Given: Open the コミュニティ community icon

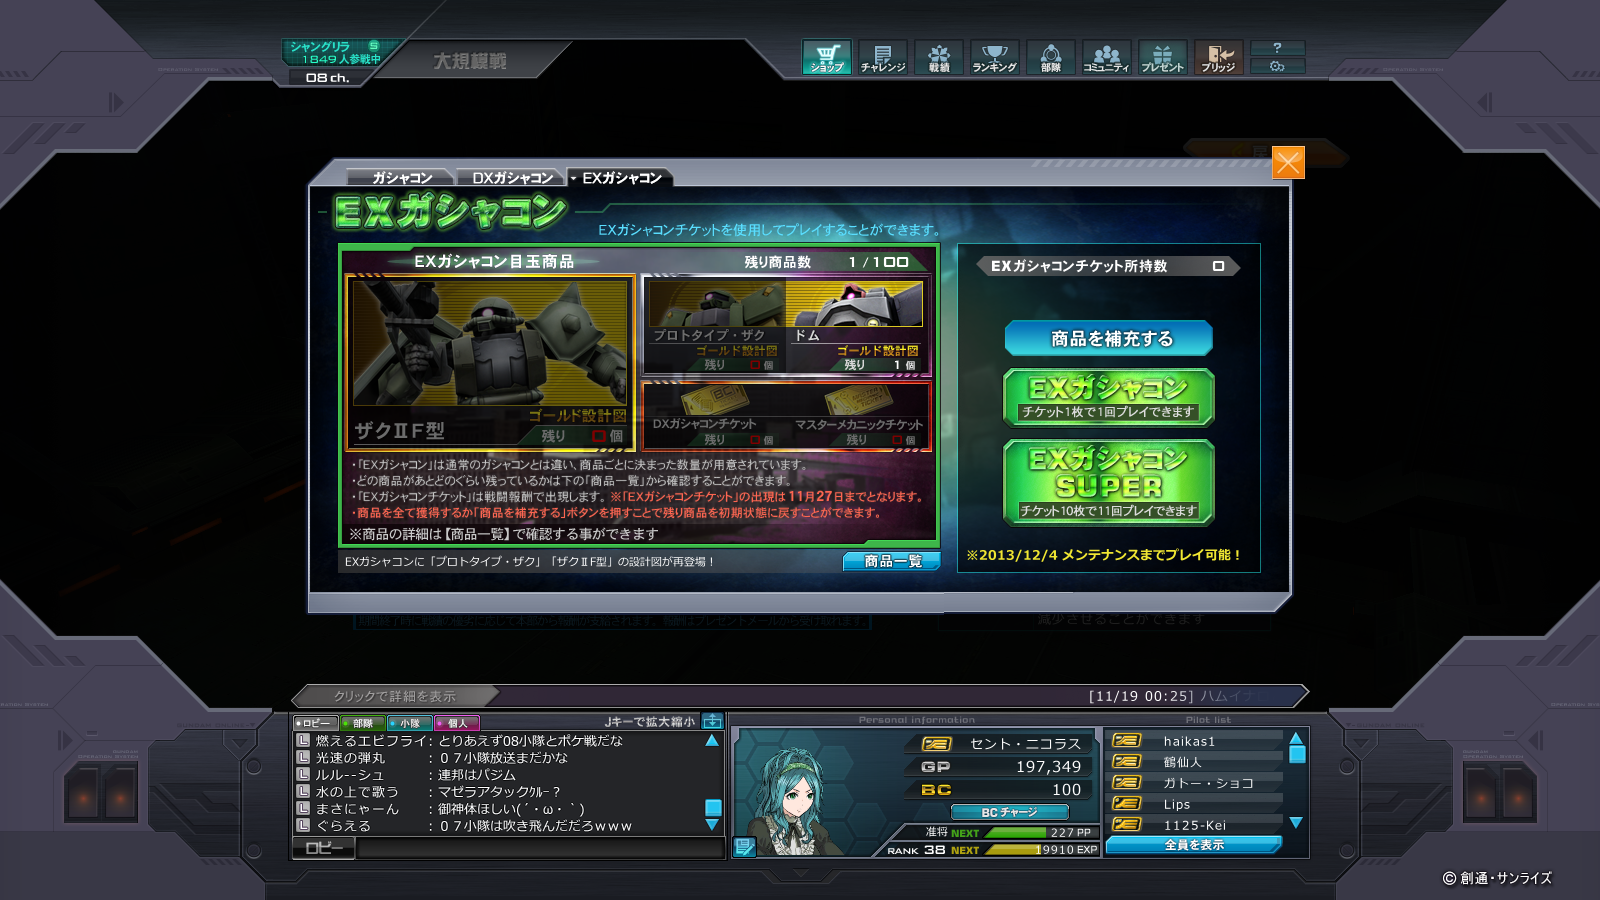Looking at the screenshot, I should pyautogui.click(x=1107, y=57).
